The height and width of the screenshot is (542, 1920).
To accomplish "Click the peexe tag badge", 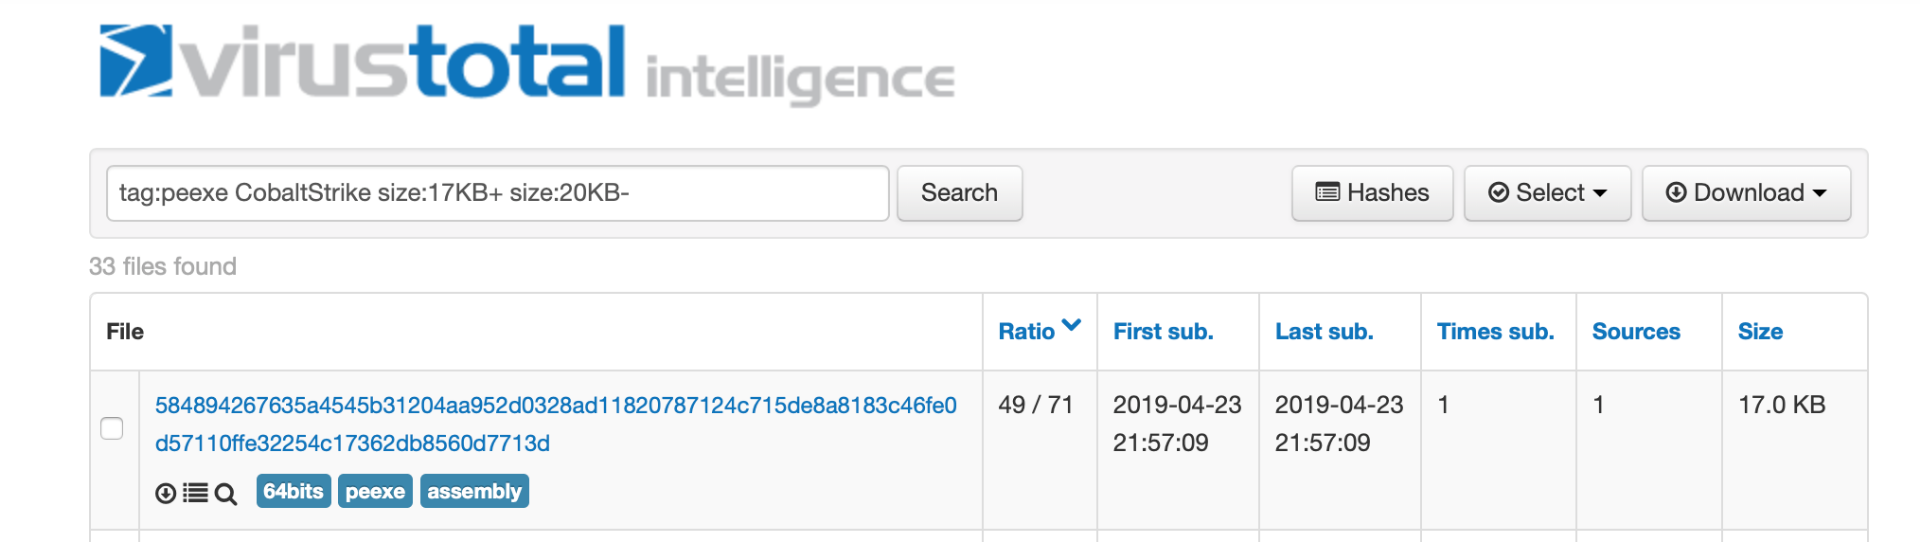I will click(375, 492).
